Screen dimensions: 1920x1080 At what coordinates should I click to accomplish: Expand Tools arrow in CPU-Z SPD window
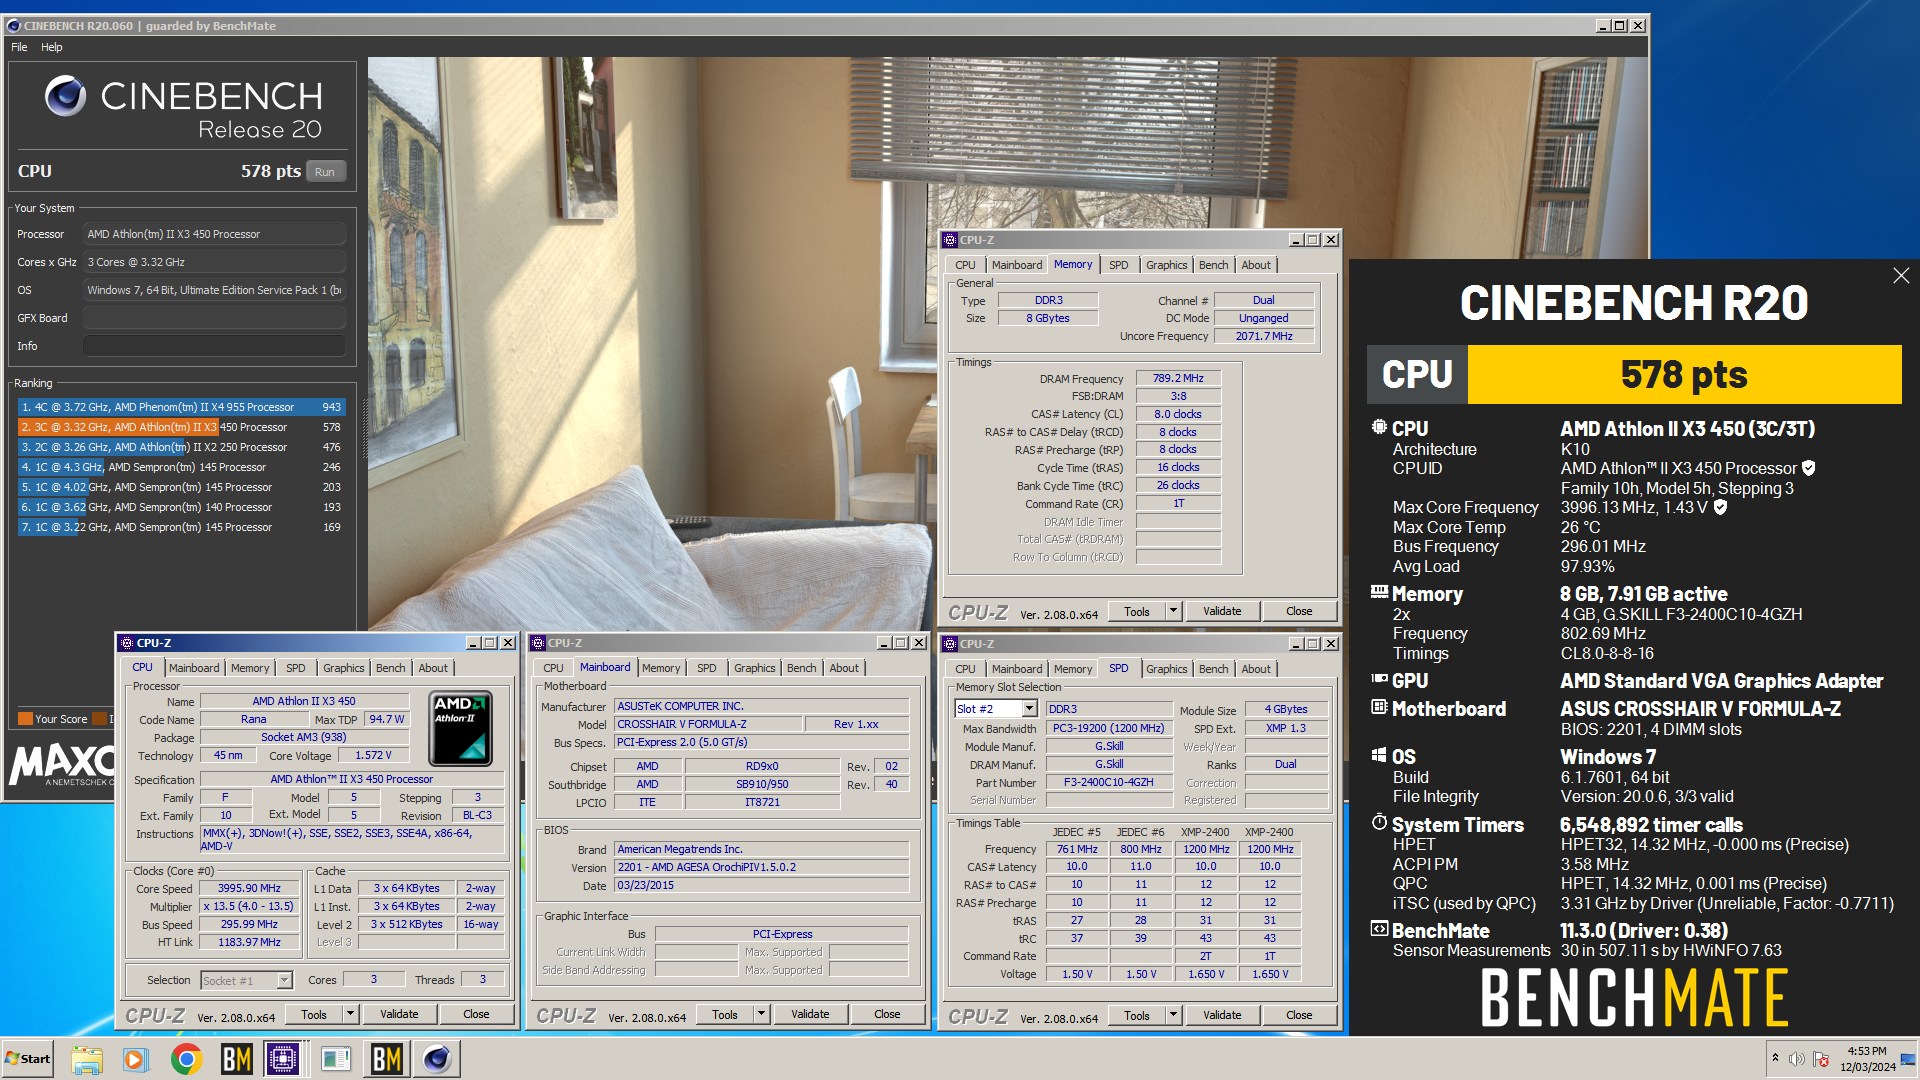pyautogui.click(x=1173, y=1015)
